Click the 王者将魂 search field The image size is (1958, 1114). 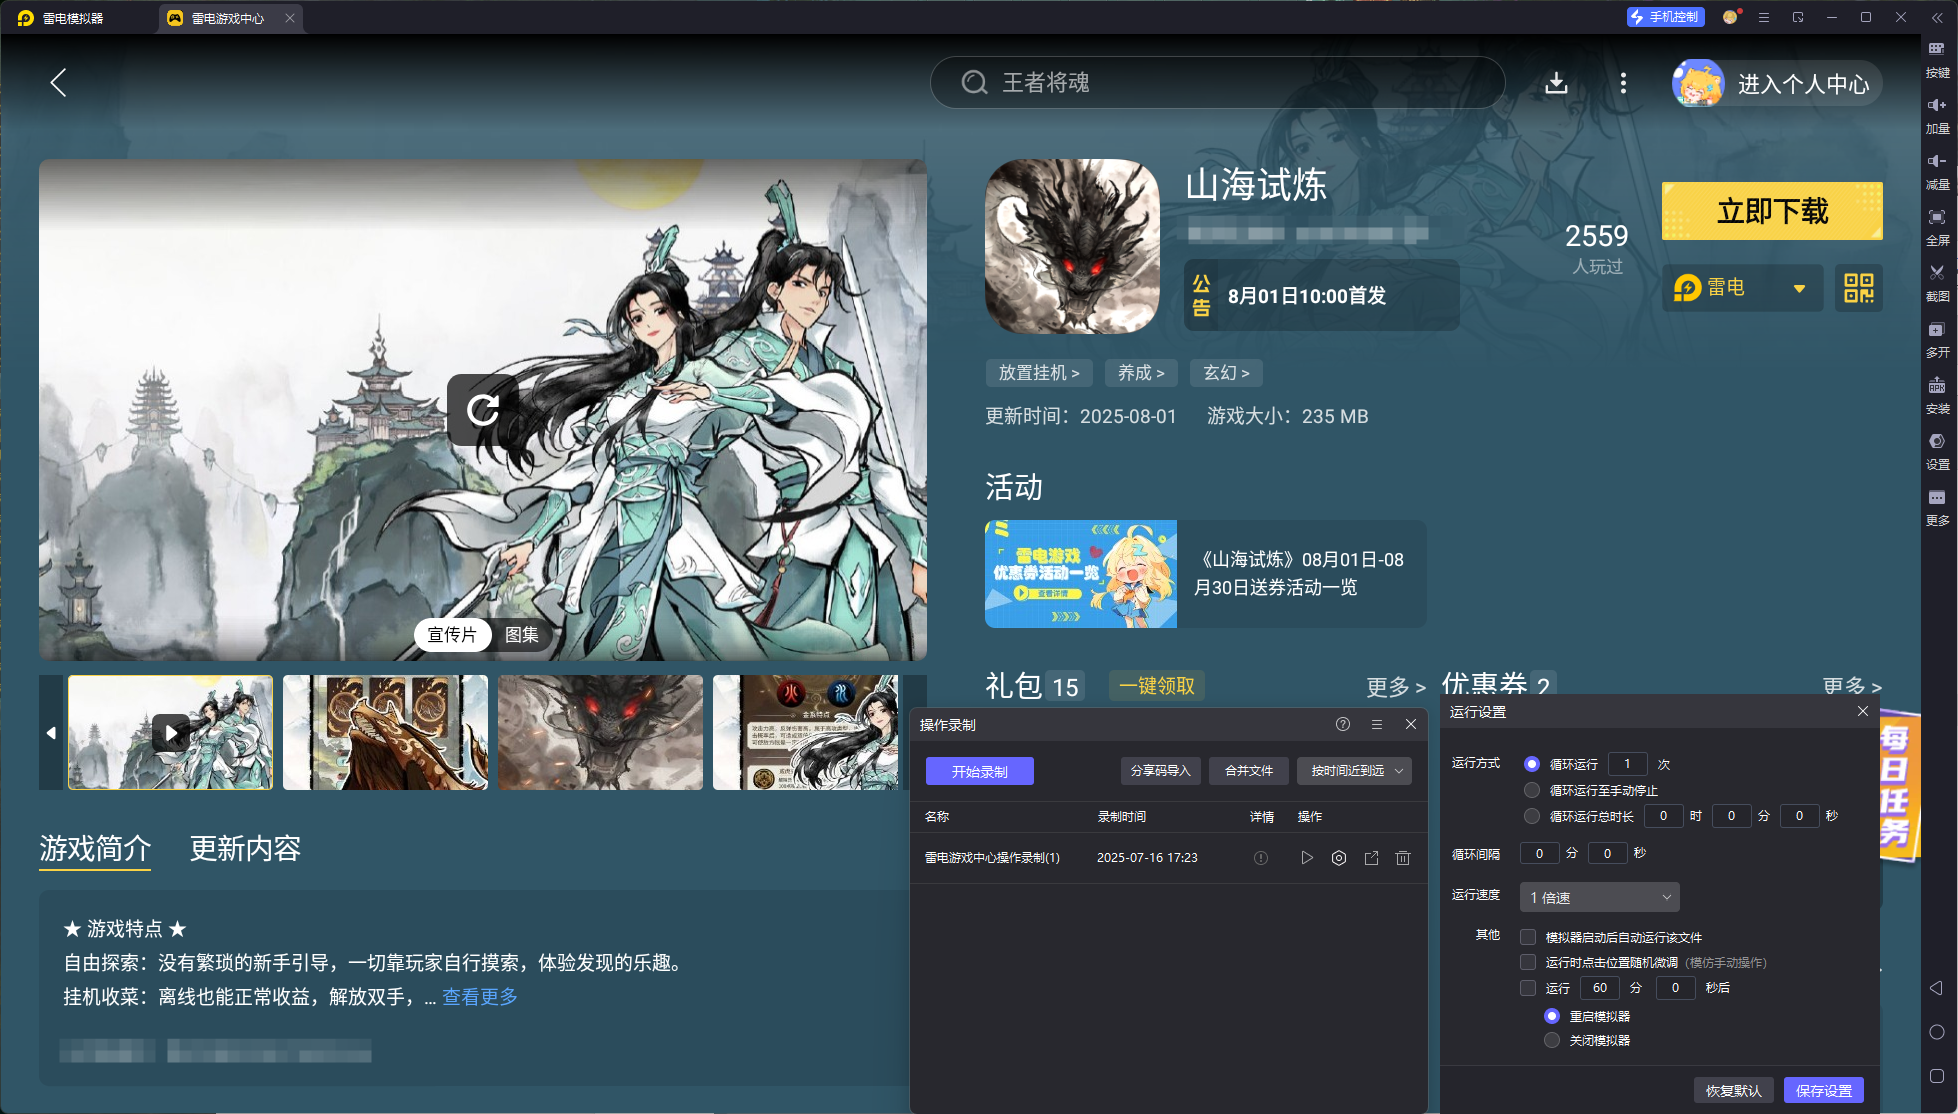point(1217,83)
